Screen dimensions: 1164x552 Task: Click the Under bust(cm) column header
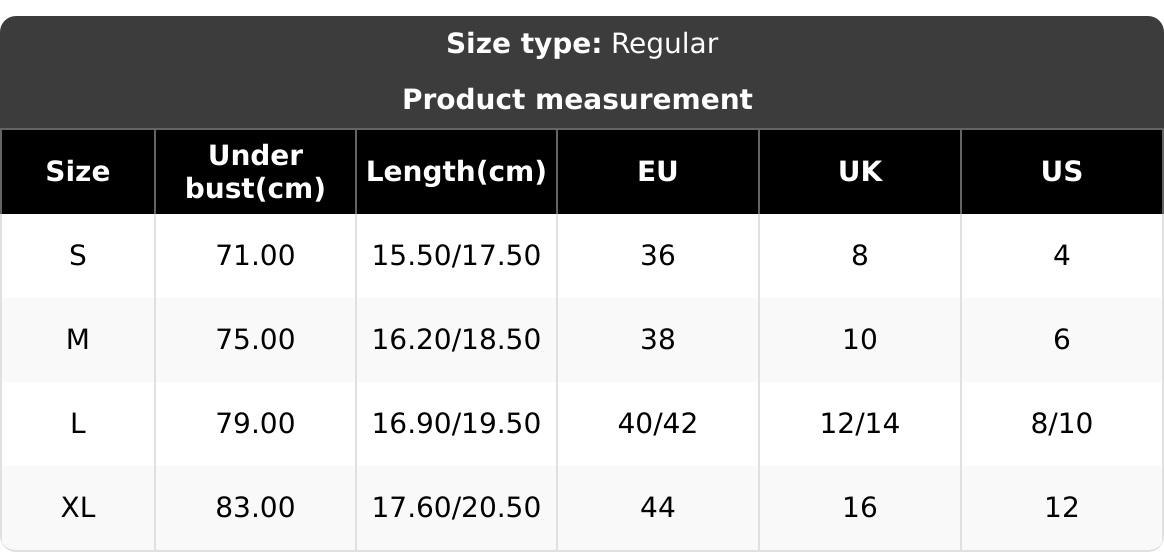point(255,172)
